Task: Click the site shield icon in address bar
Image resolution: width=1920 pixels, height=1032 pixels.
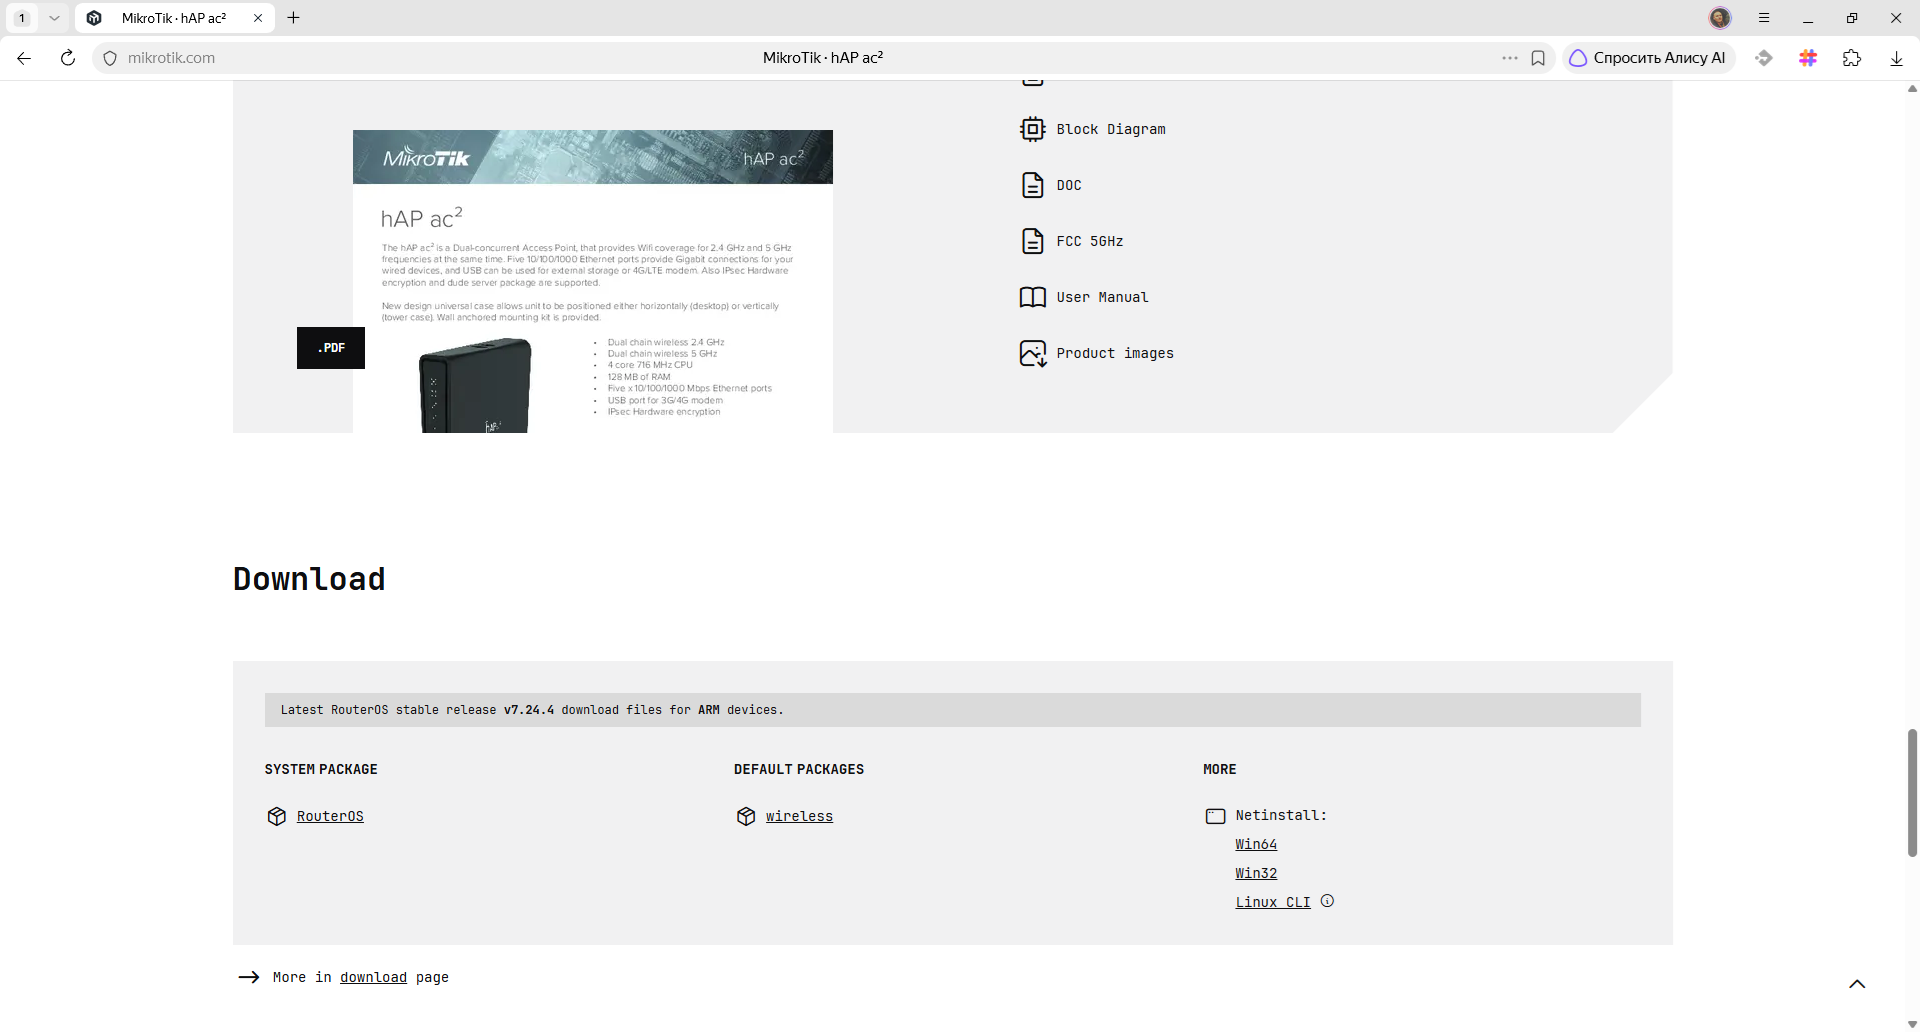Action: tap(110, 58)
